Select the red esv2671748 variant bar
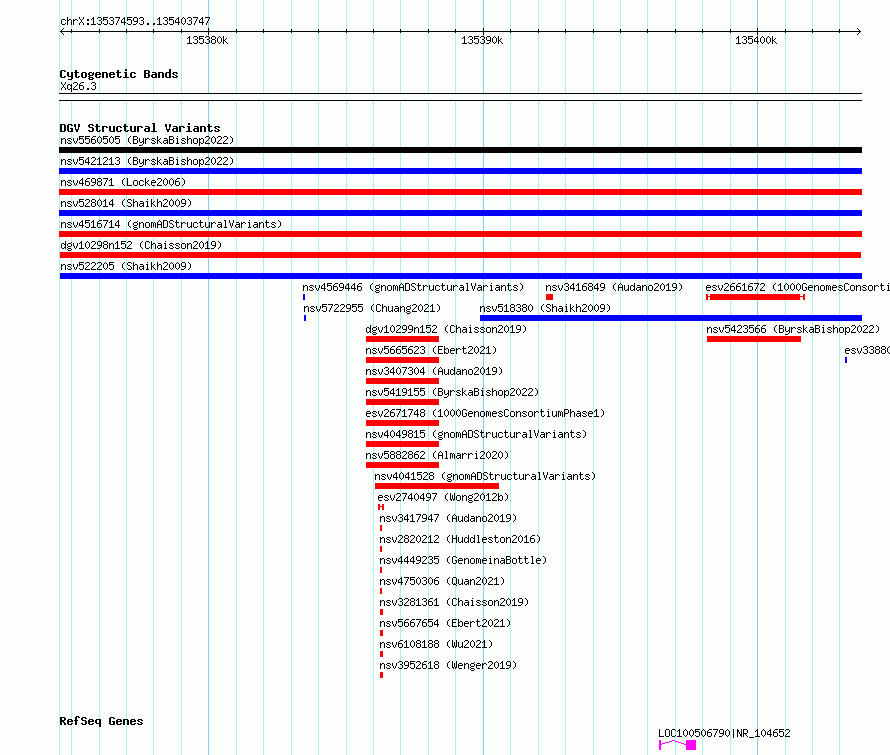890x755 pixels. [402, 423]
